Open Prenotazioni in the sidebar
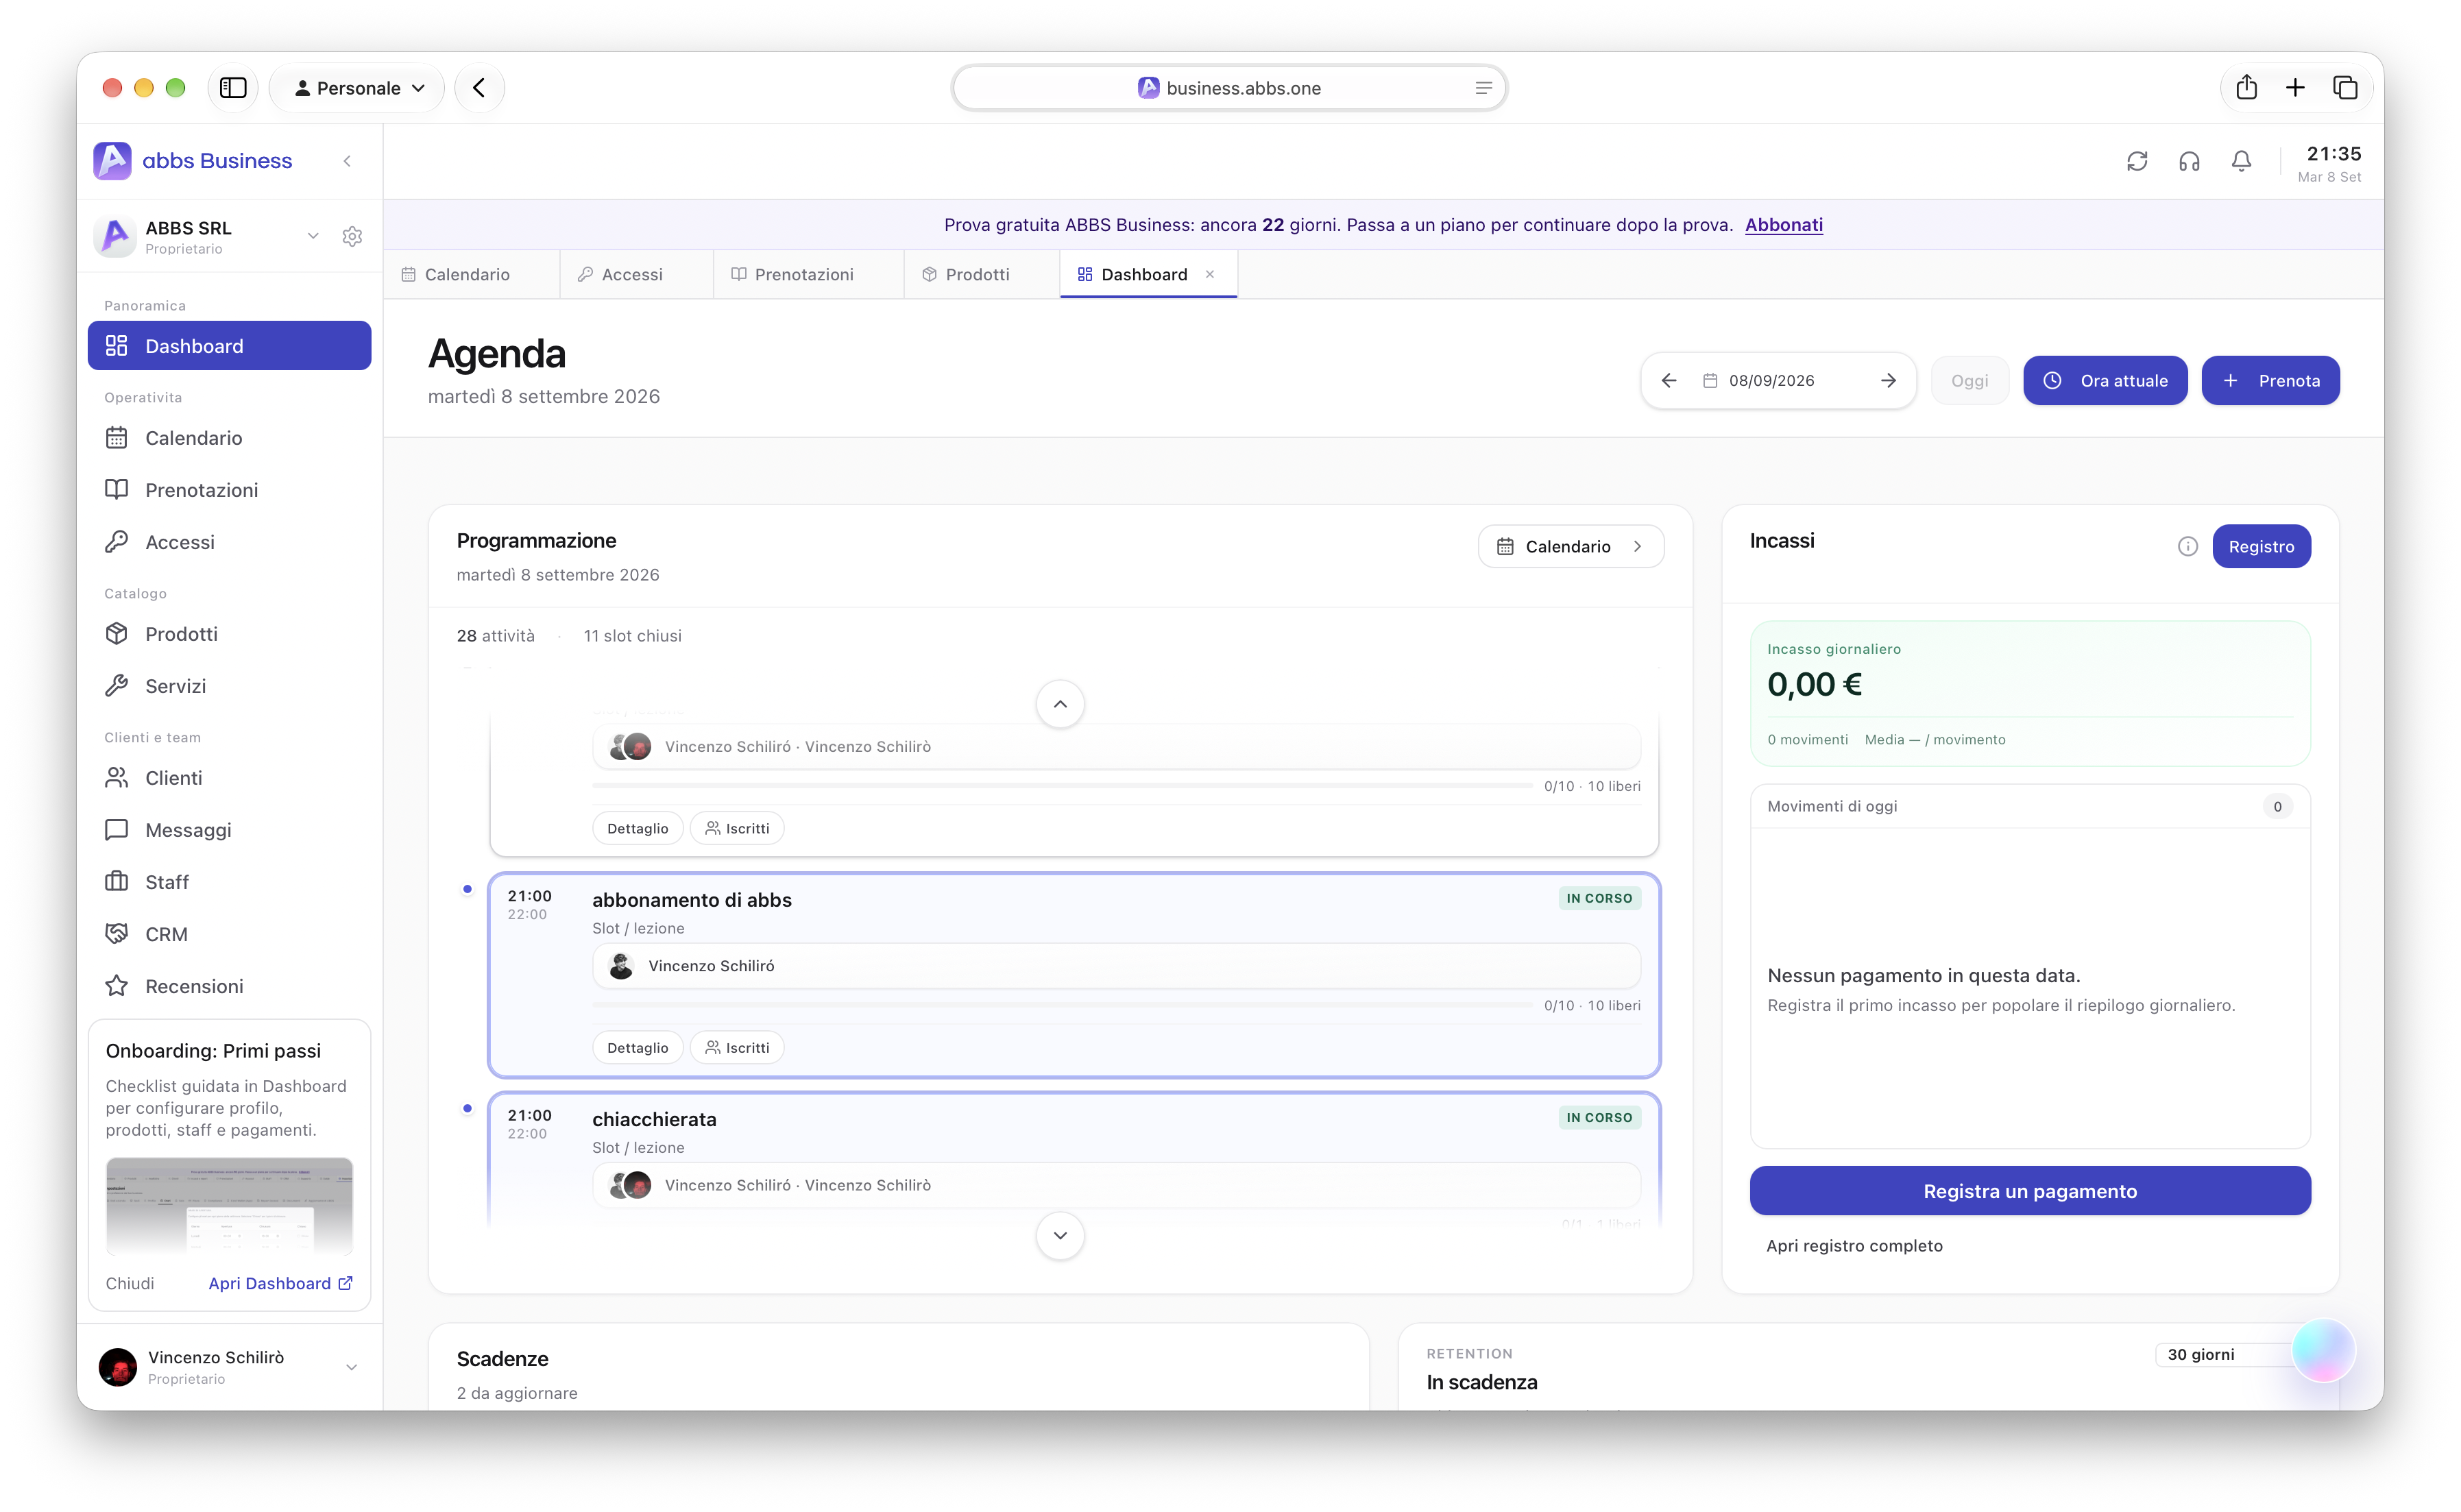 (230, 490)
